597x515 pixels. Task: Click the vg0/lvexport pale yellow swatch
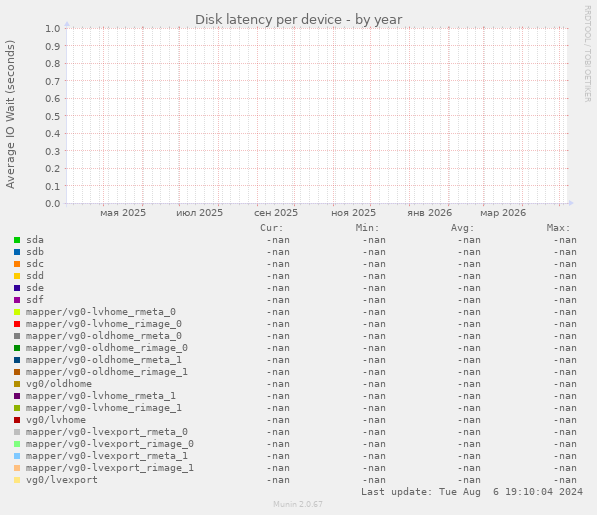[x=17, y=480]
